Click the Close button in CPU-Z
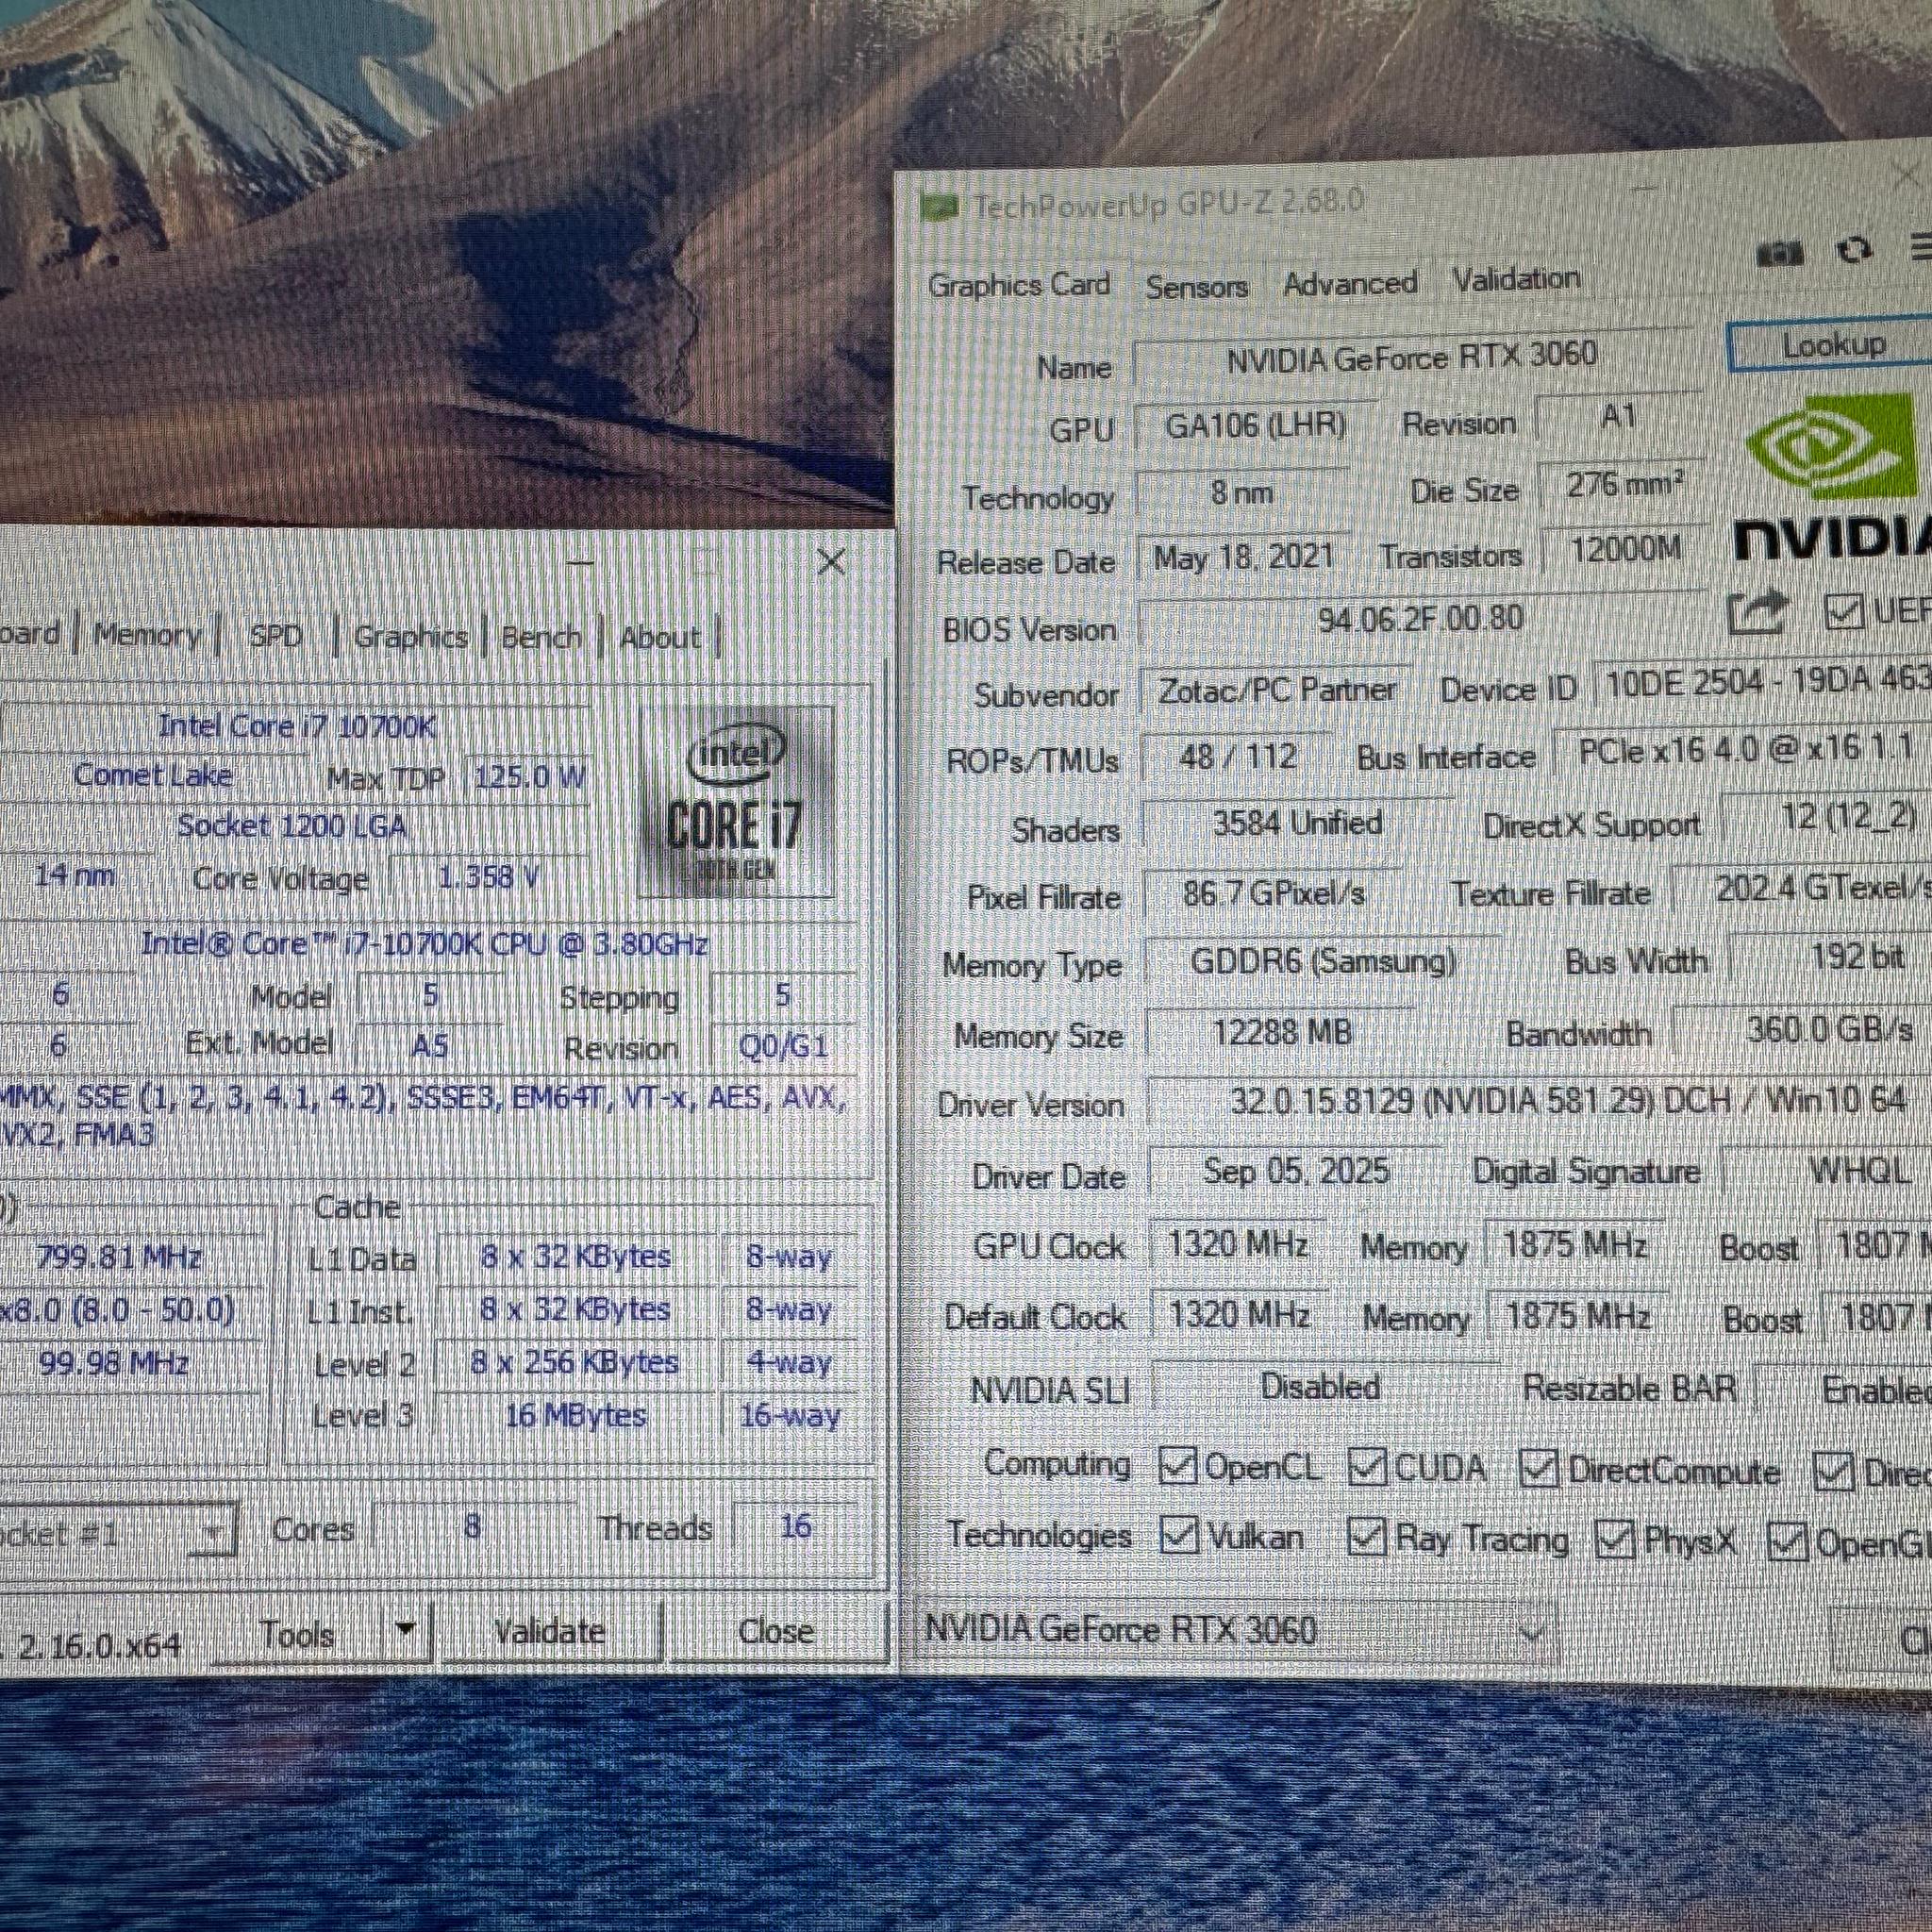 (x=775, y=1630)
